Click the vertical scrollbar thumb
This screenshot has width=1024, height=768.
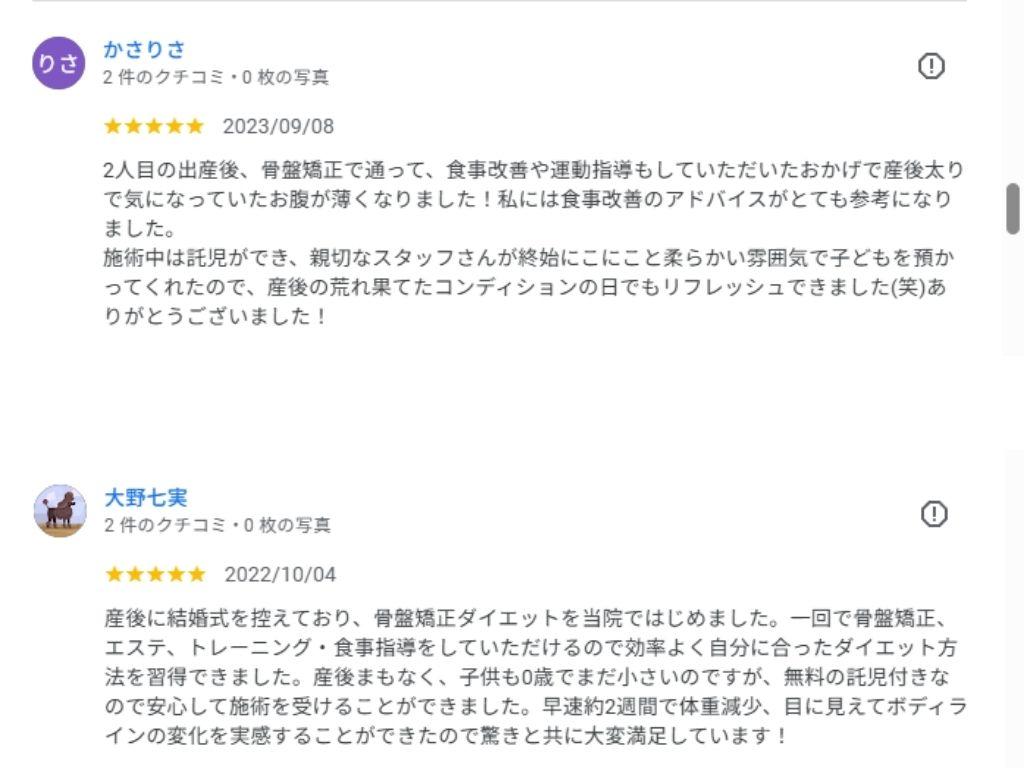[x=1012, y=208]
